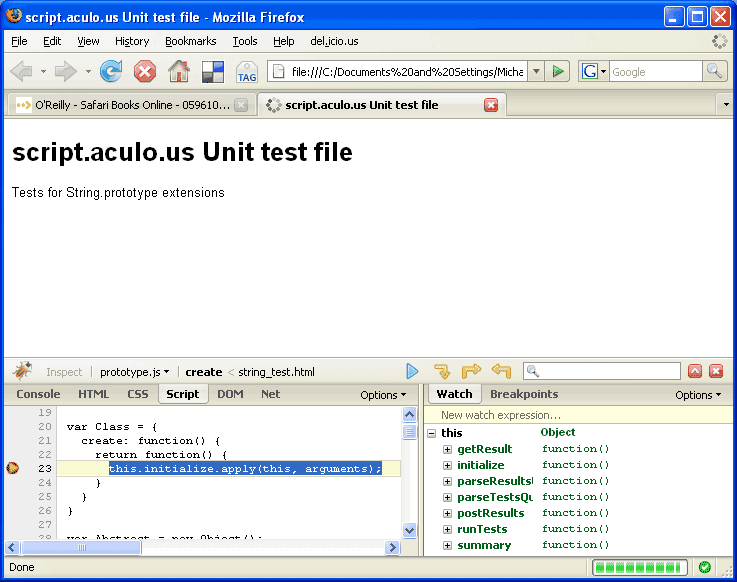Expand the initialize property

click(447, 465)
